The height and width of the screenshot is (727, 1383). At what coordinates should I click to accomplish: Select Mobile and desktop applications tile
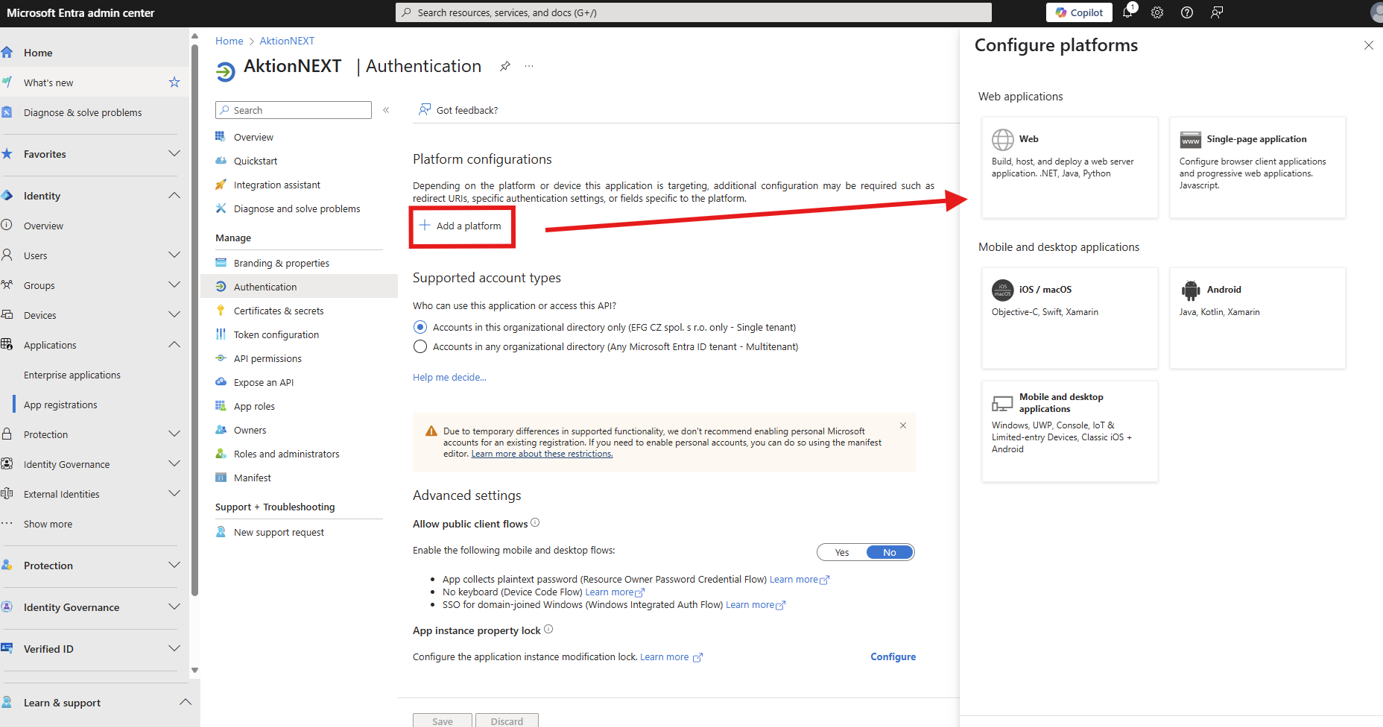(x=1070, y=431)
